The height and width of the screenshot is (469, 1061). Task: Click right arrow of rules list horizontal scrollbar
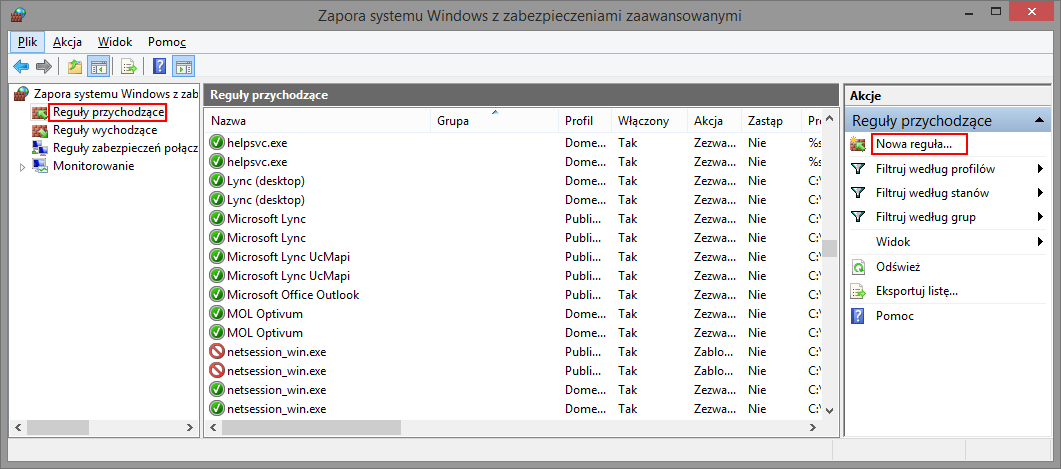tap(814, 428)
